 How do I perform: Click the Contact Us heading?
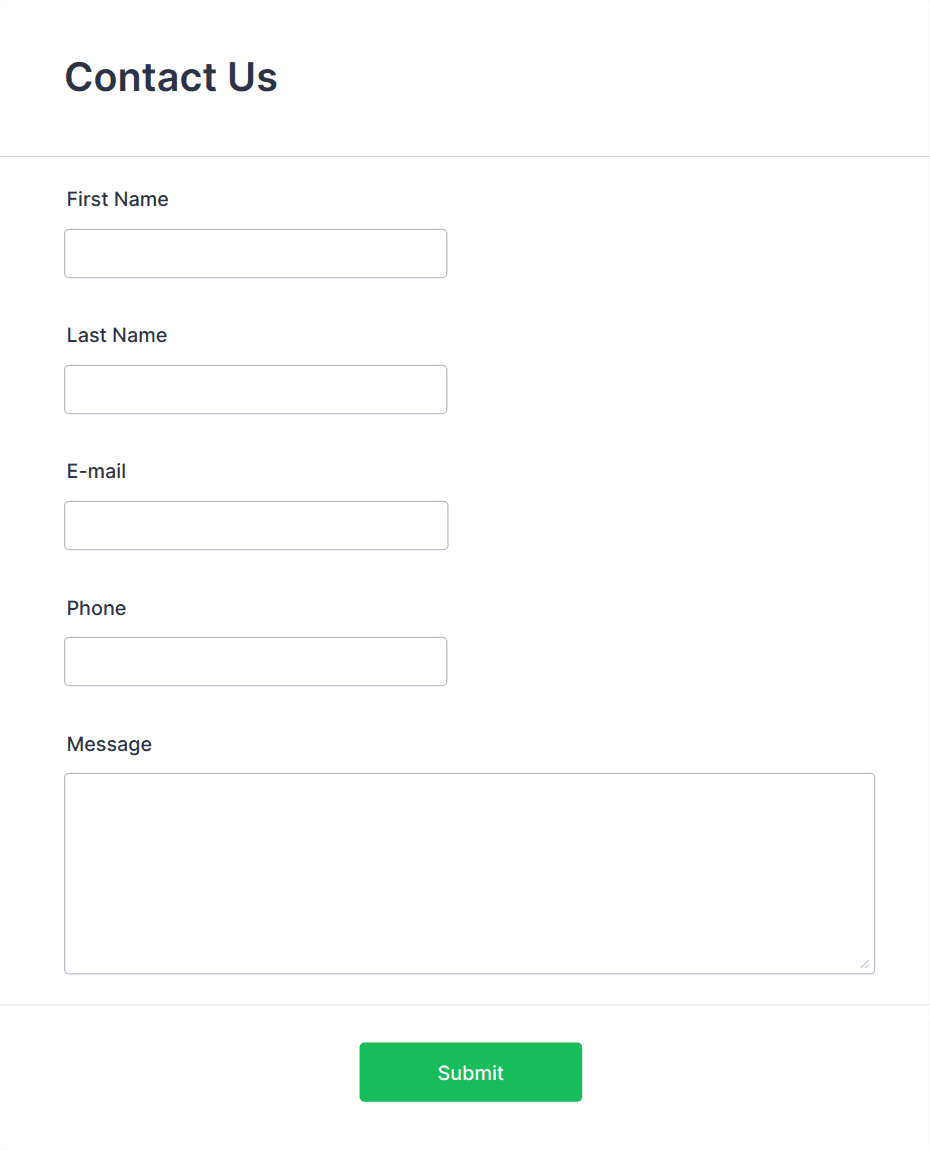(x=170, y=77)
